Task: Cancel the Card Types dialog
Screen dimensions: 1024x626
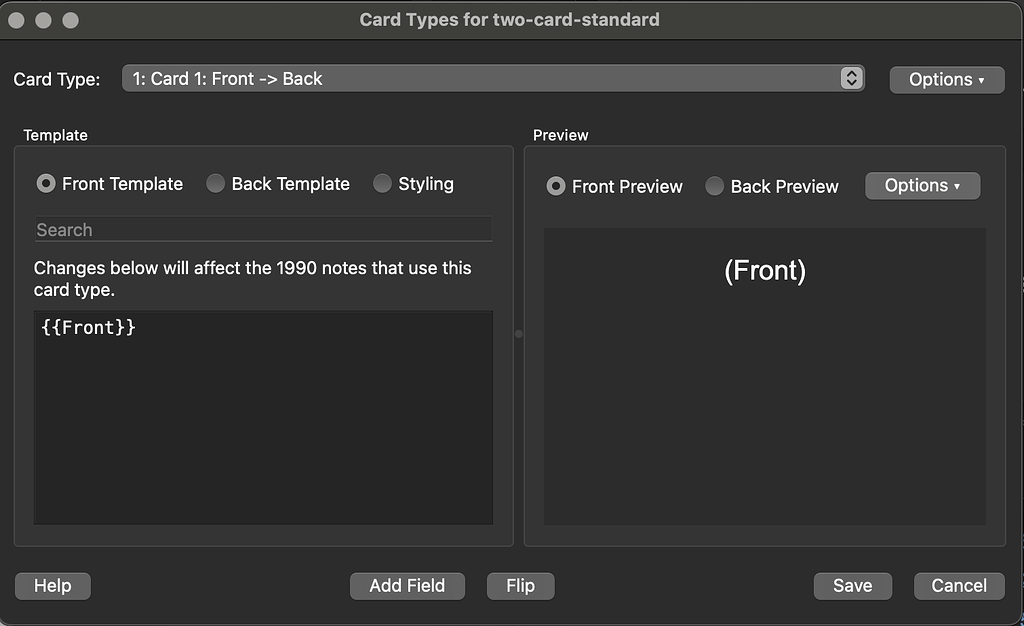Action: click(959, 586)
